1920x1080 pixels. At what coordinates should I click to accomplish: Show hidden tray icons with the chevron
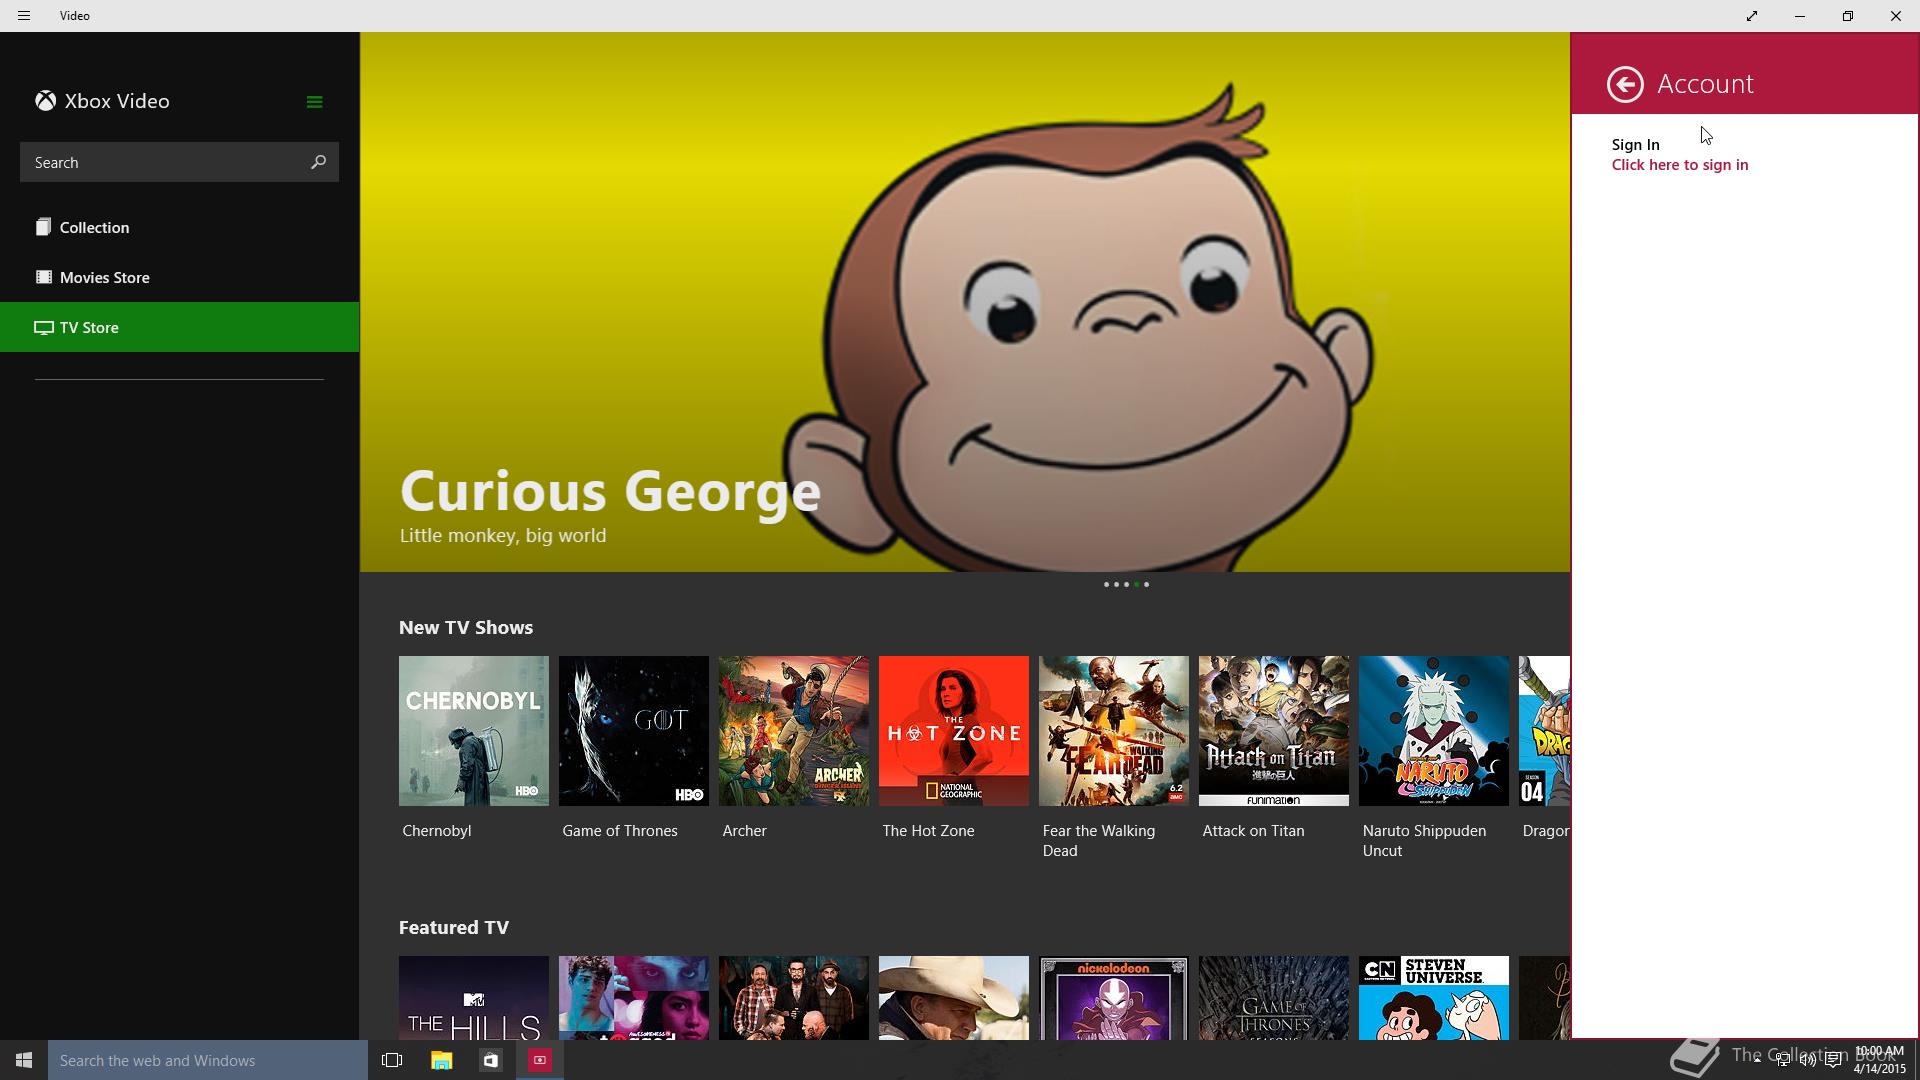[x=1757, y=1060]
